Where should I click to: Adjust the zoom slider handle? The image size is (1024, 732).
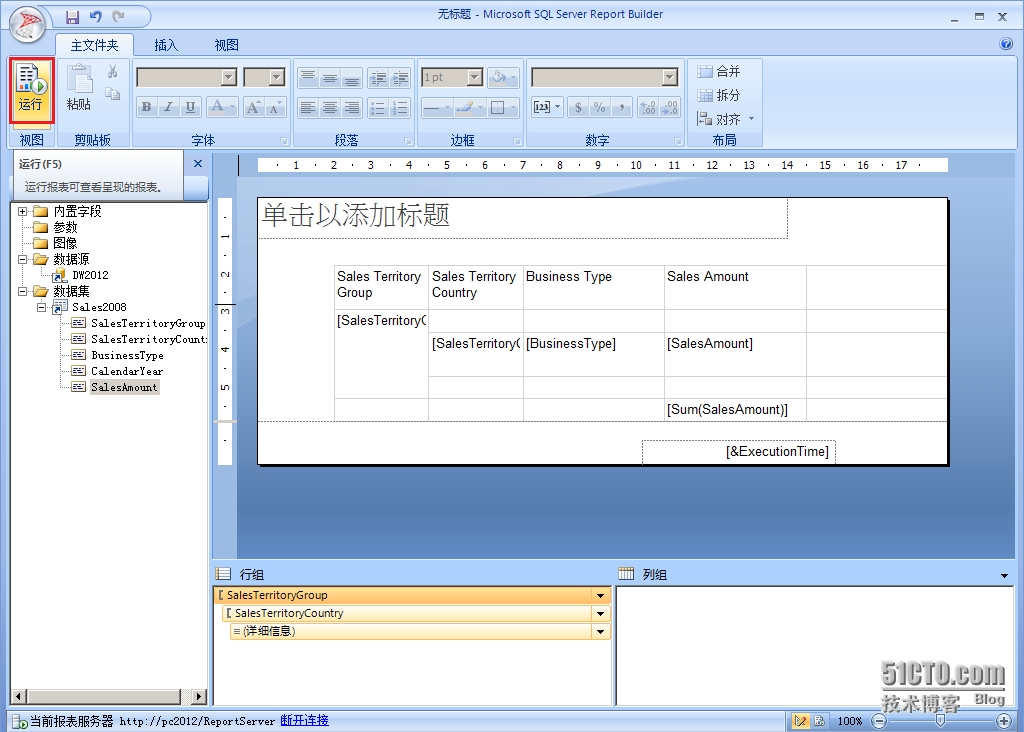(940, 720)
